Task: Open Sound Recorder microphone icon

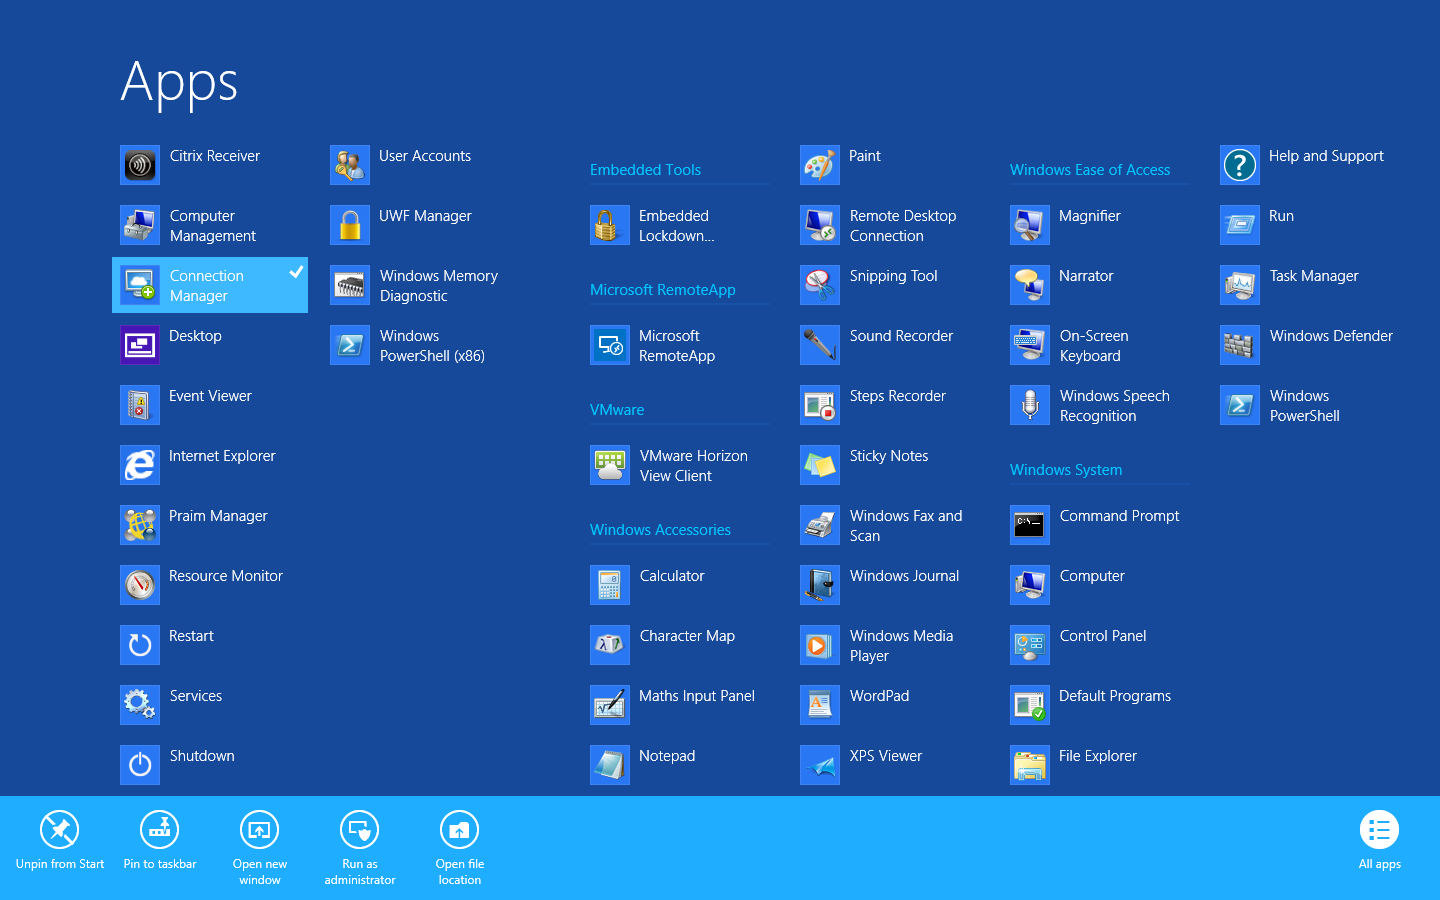Action: point(820,345)
